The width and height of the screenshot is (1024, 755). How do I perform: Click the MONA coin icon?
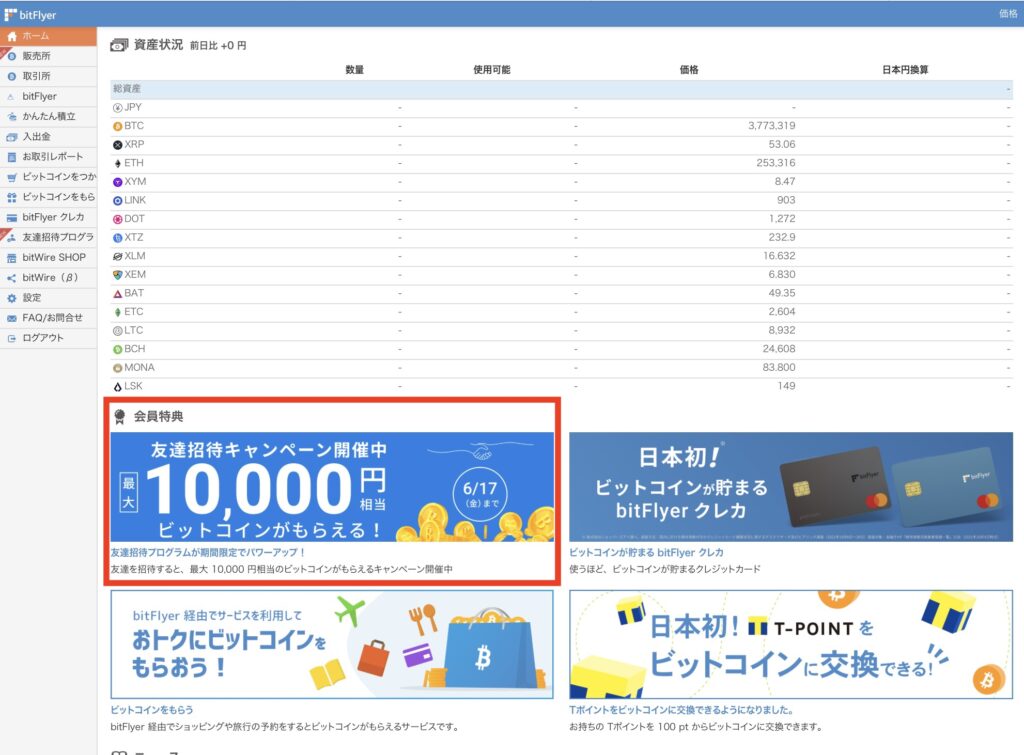(x=118, y=368)
